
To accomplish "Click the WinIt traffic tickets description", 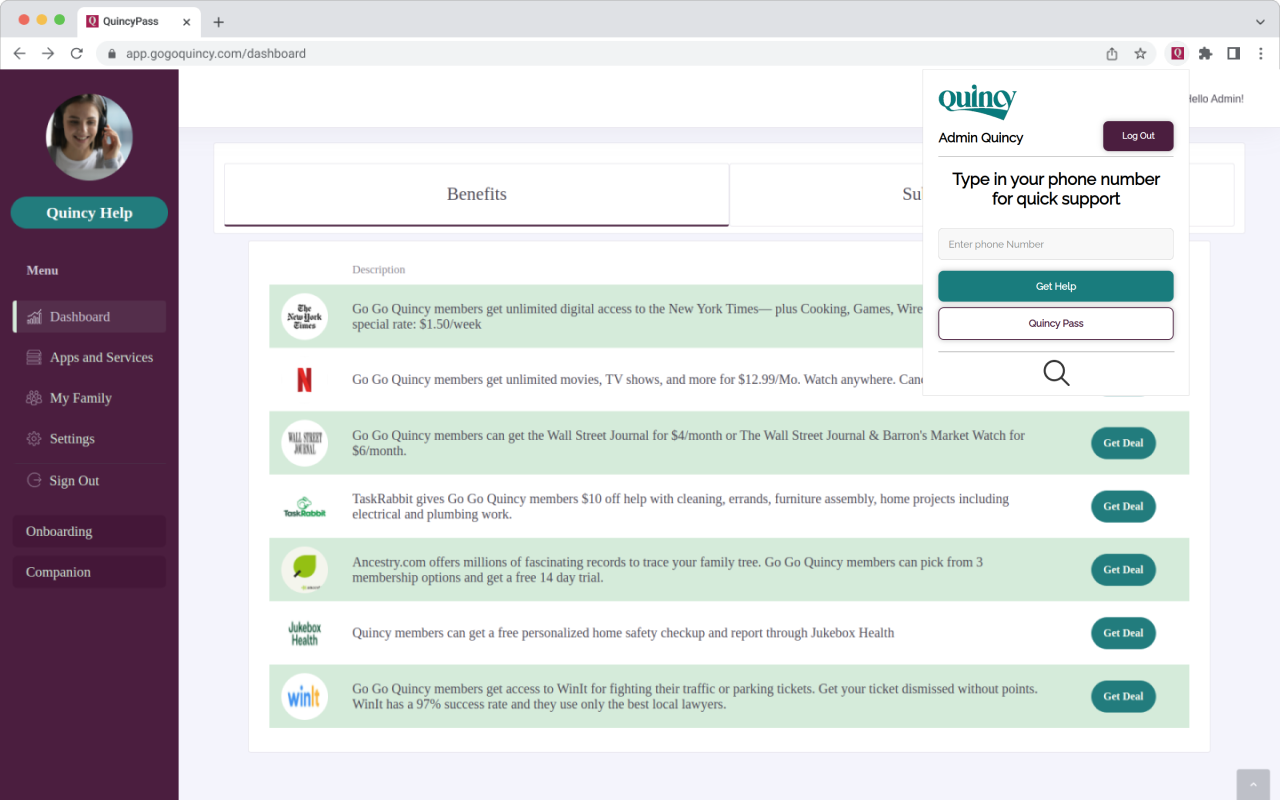I will coord(695,697).
